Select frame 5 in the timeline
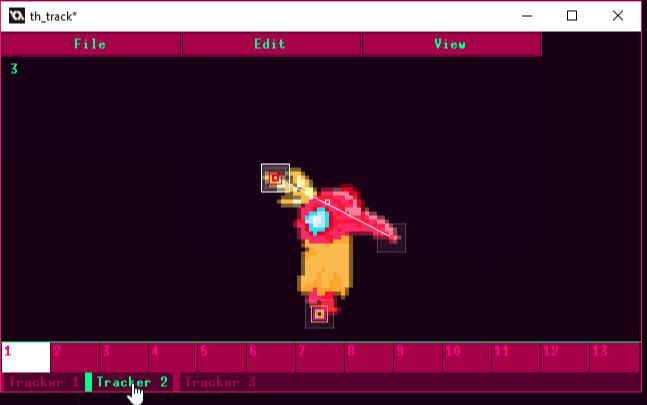Viewport: 647px width, 405px height. click(x=222, y=357)
